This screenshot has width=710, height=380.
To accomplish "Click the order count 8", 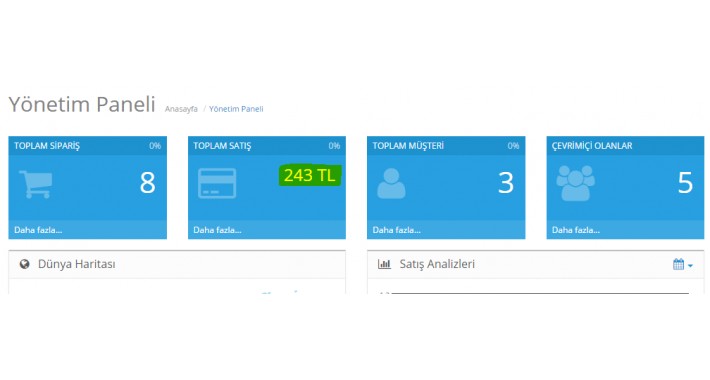I will point(147,183).
